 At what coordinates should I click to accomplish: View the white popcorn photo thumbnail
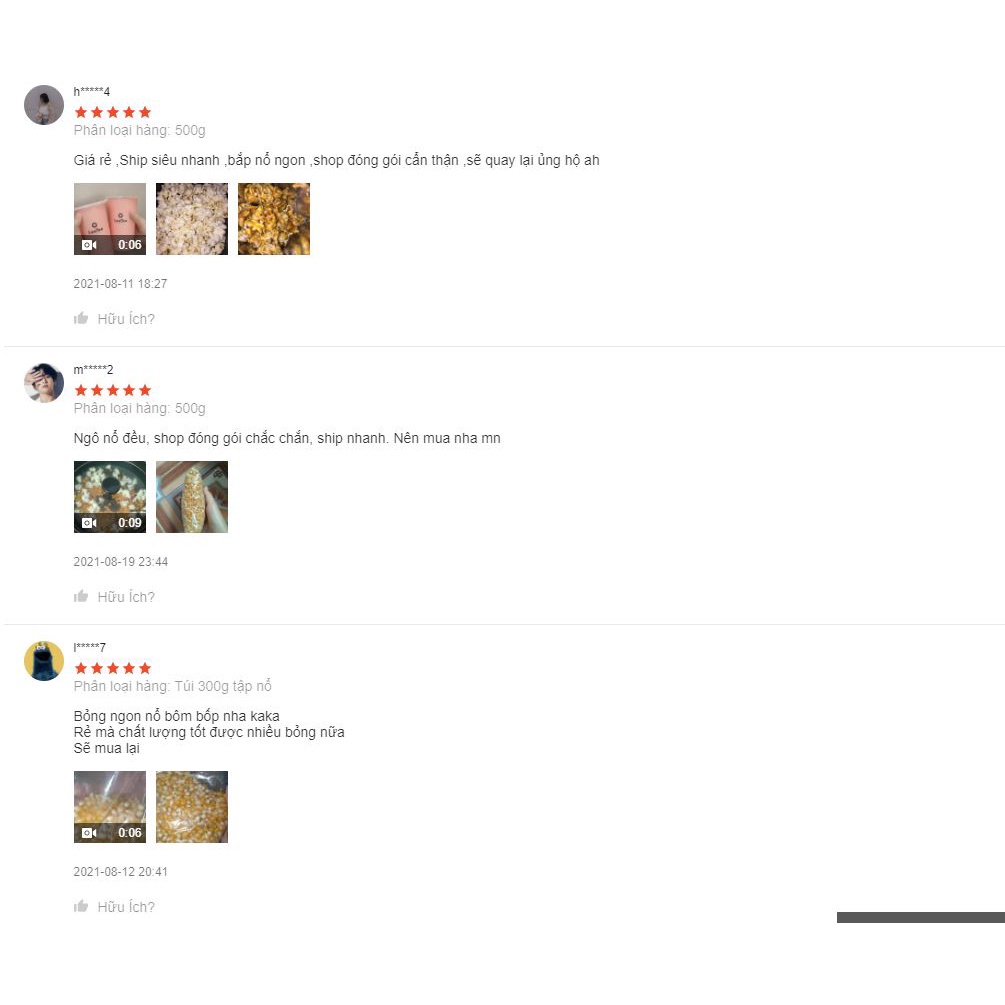[x=192, y=219]
